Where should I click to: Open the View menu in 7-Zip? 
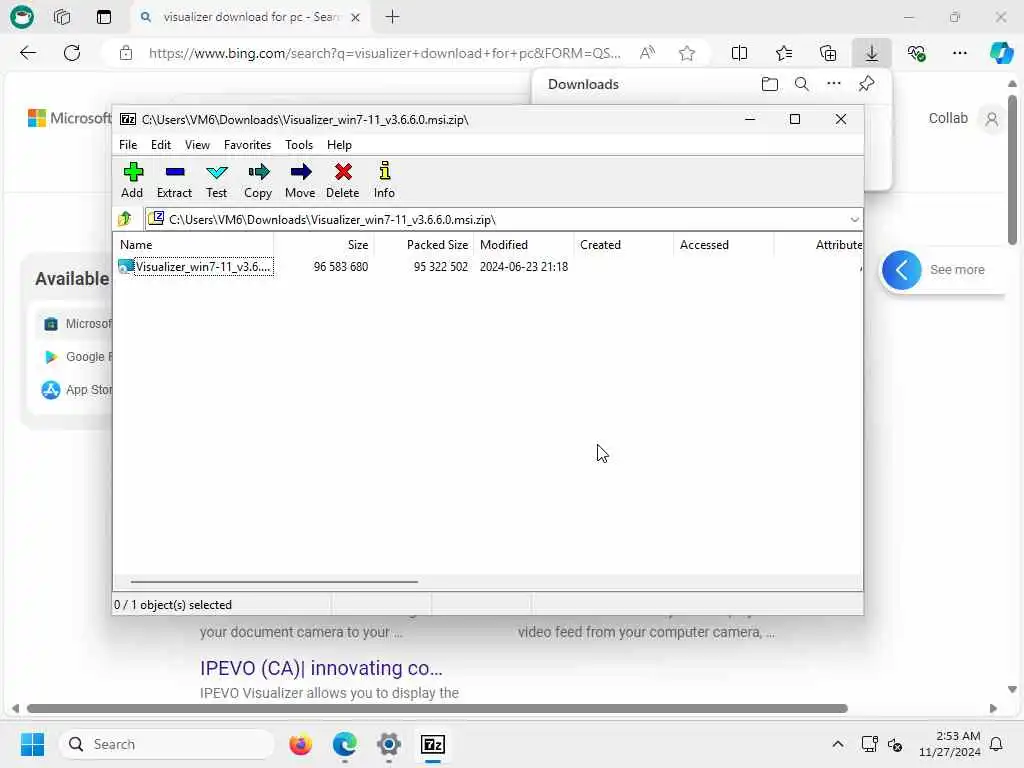(197, 145)
